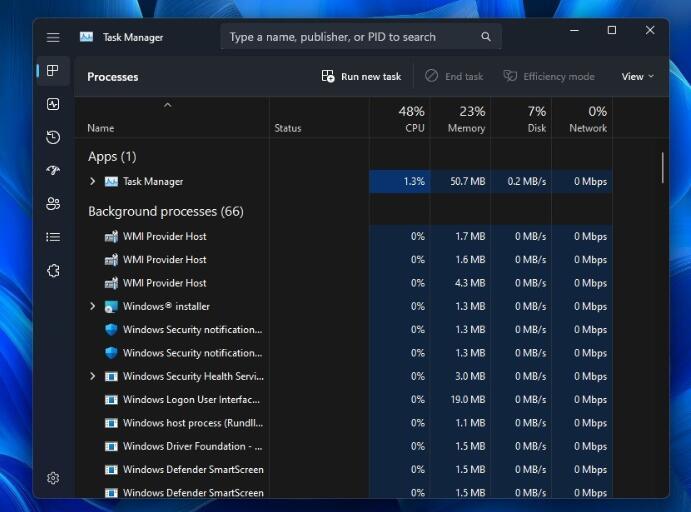Select the WMI Provider Host using 4.3 MB
691x512 pixels.
[344, 283]
